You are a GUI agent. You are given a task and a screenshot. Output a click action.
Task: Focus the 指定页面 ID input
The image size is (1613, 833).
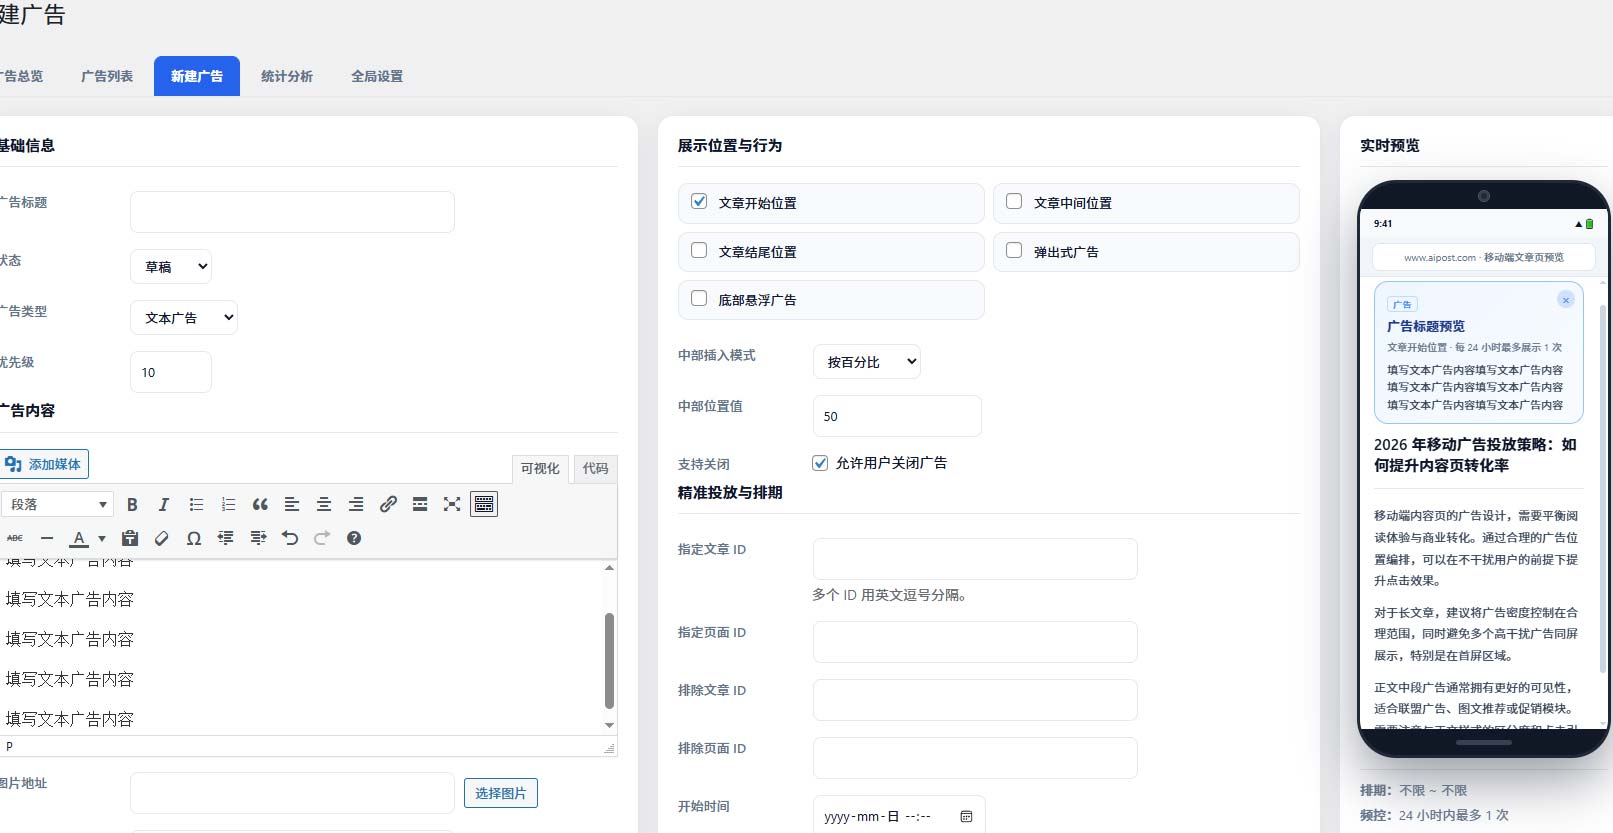pyautogui.click(x=975, y=642)
